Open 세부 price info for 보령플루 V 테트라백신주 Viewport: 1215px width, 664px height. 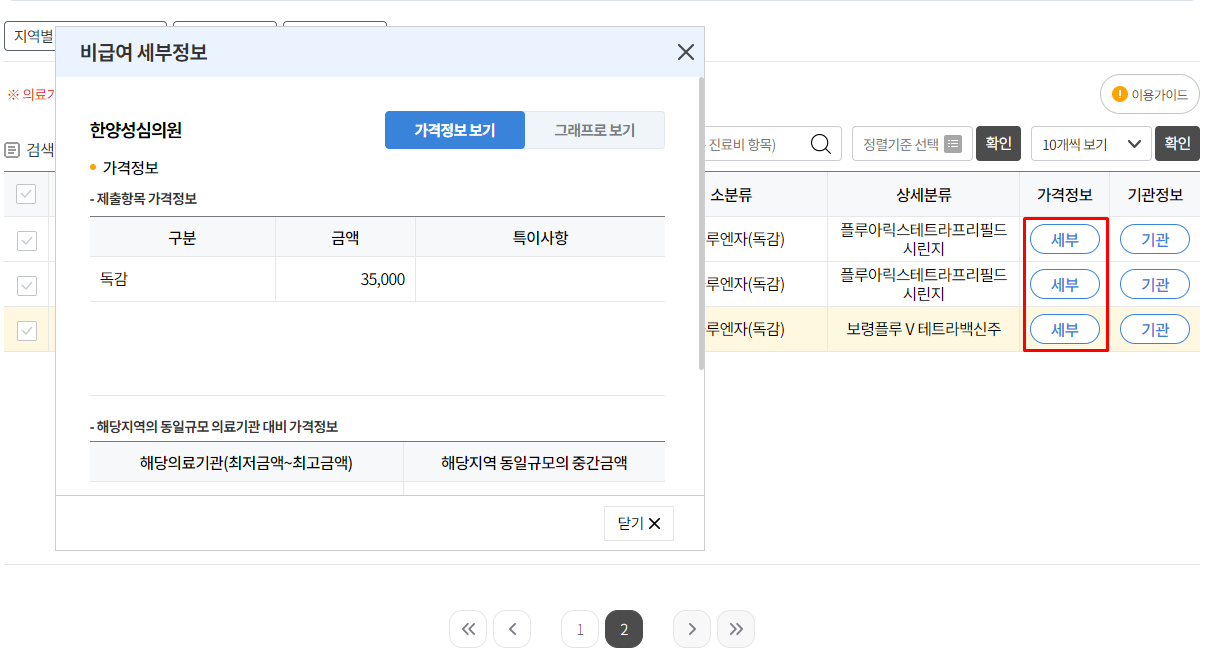[x=1065, y=329]
